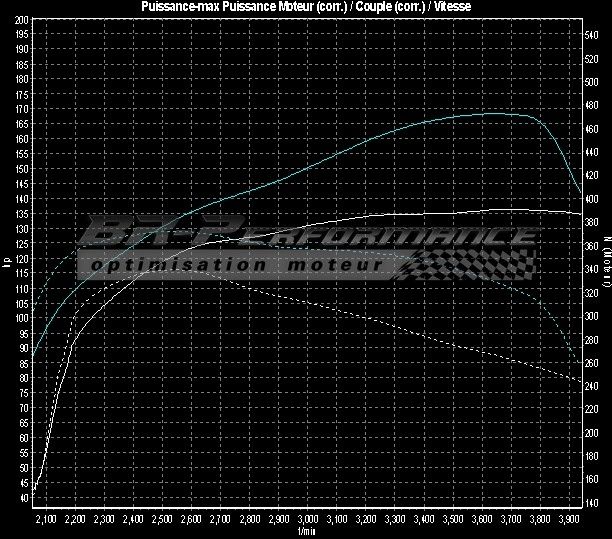Image resolution: width=612 pixels, height=539 pixels.
Task: Click the 3,000 tick on the rpm axis
Action: (x=308, y=520)
